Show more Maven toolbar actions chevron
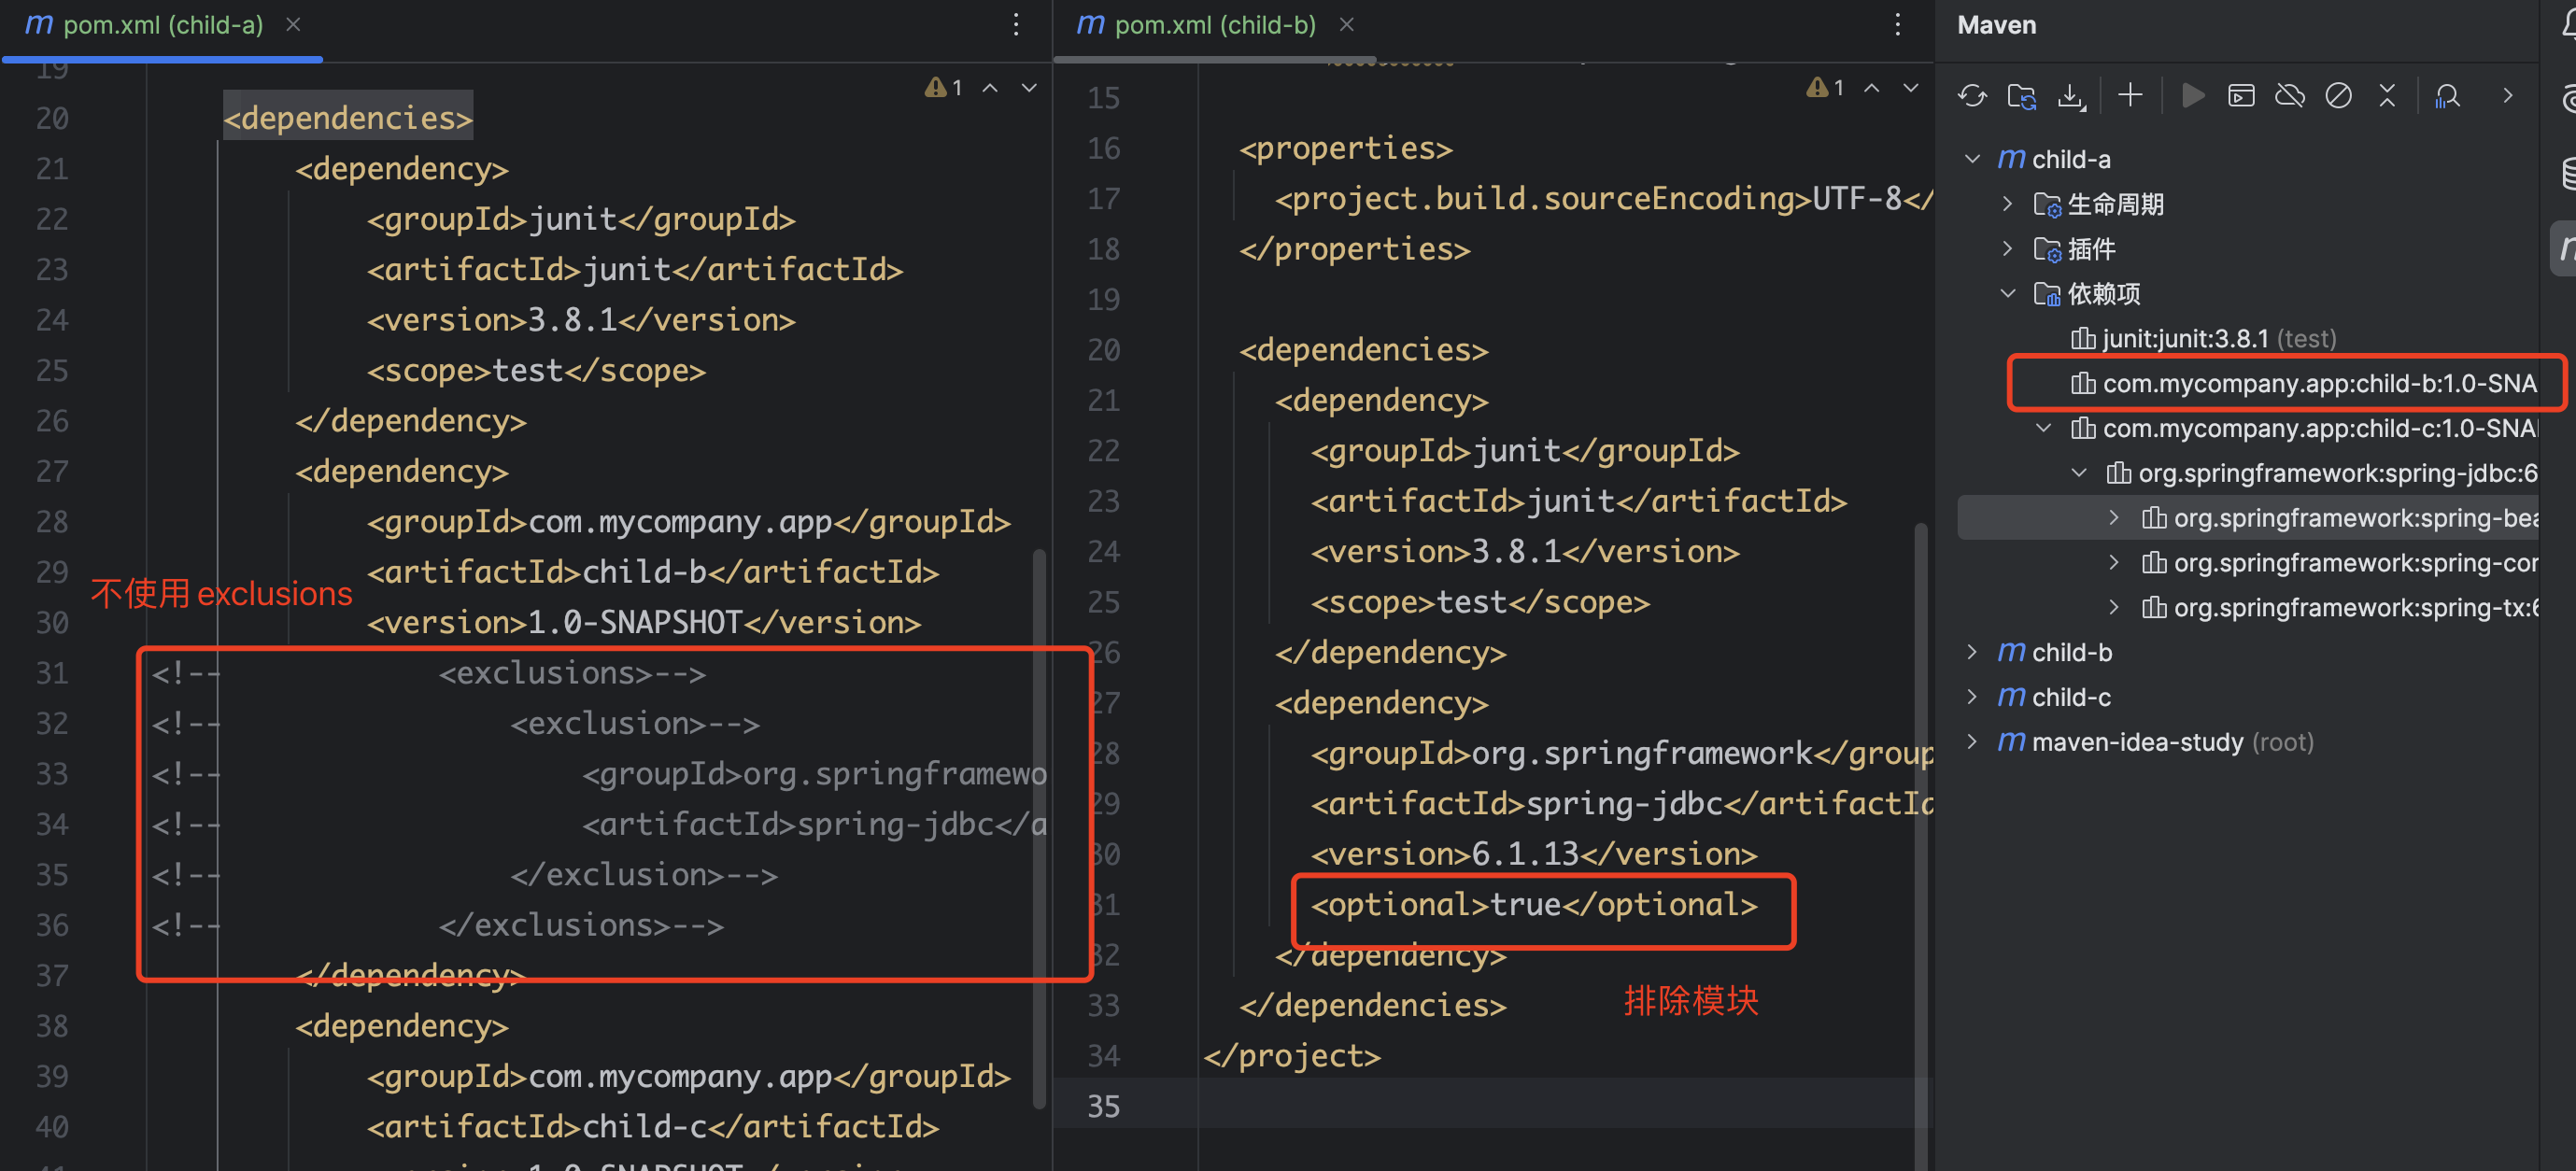 point(2507,95)
